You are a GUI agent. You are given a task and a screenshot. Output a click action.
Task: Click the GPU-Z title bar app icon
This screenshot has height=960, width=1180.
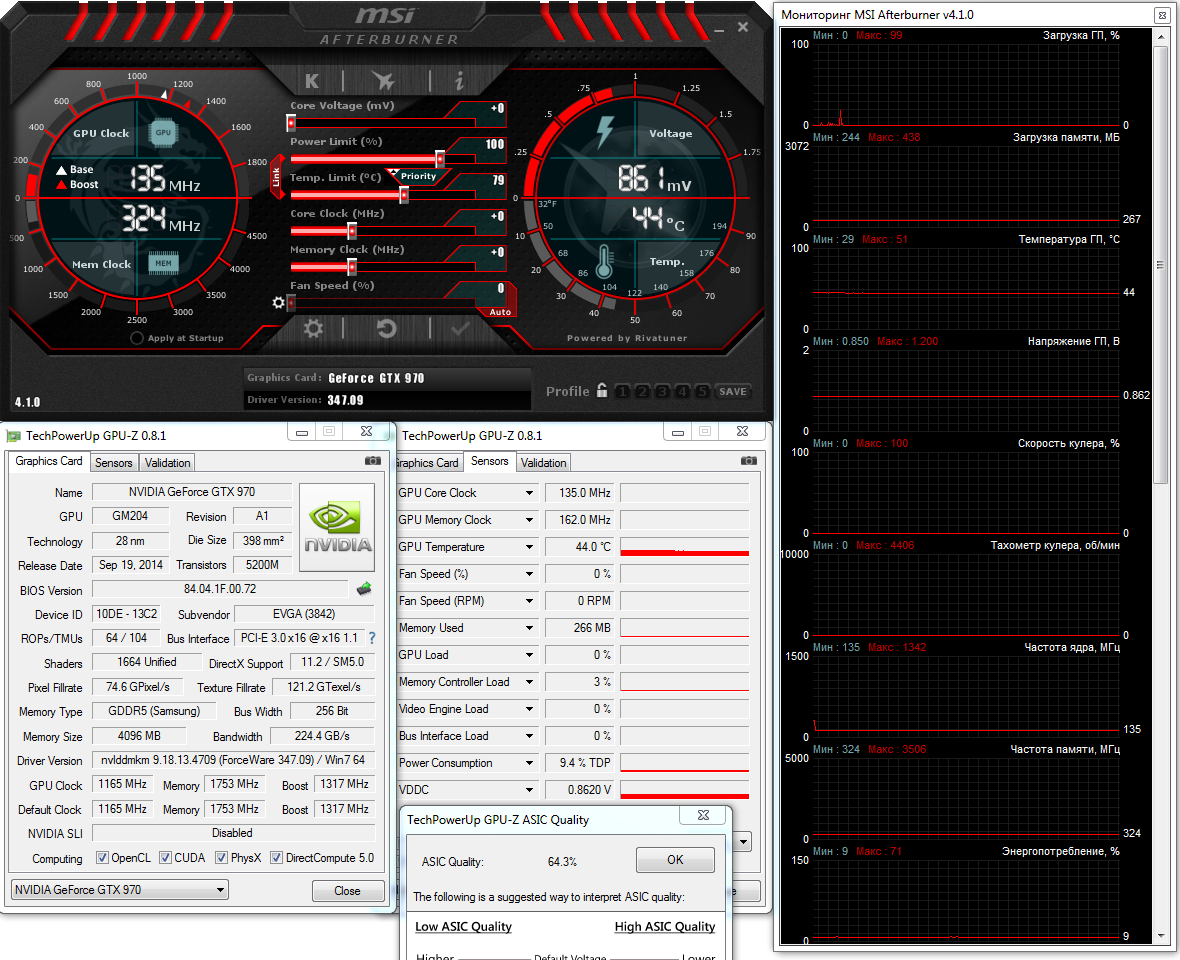14,436
